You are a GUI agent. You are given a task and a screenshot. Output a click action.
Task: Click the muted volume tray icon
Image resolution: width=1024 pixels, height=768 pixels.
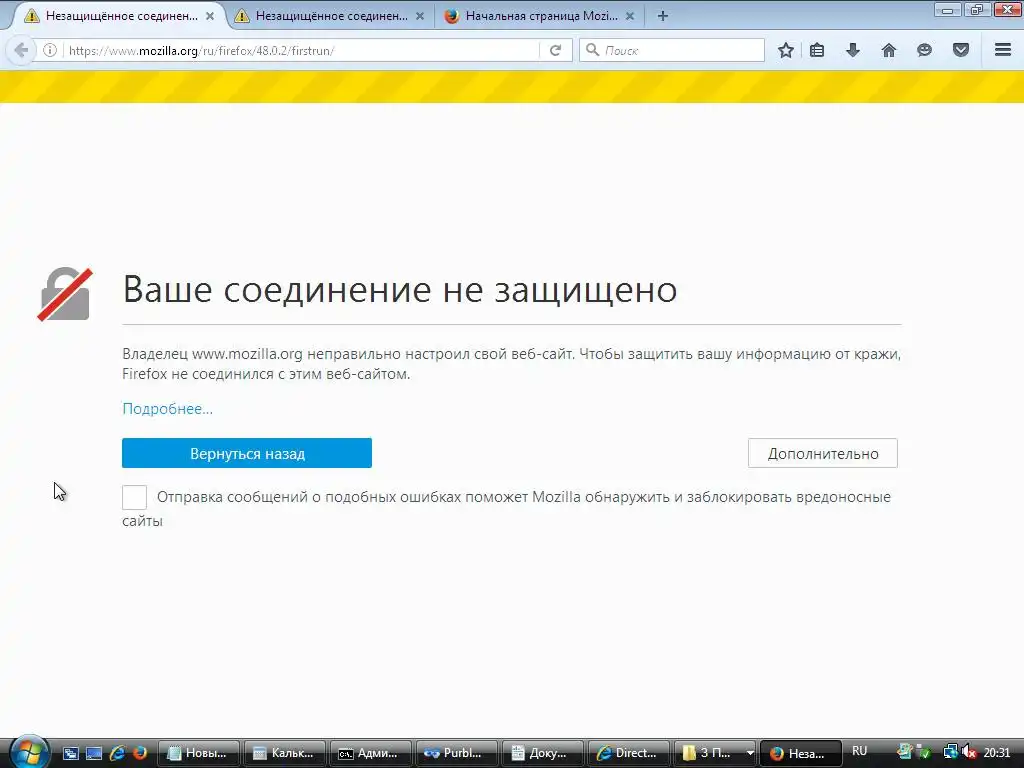point(969,752)
